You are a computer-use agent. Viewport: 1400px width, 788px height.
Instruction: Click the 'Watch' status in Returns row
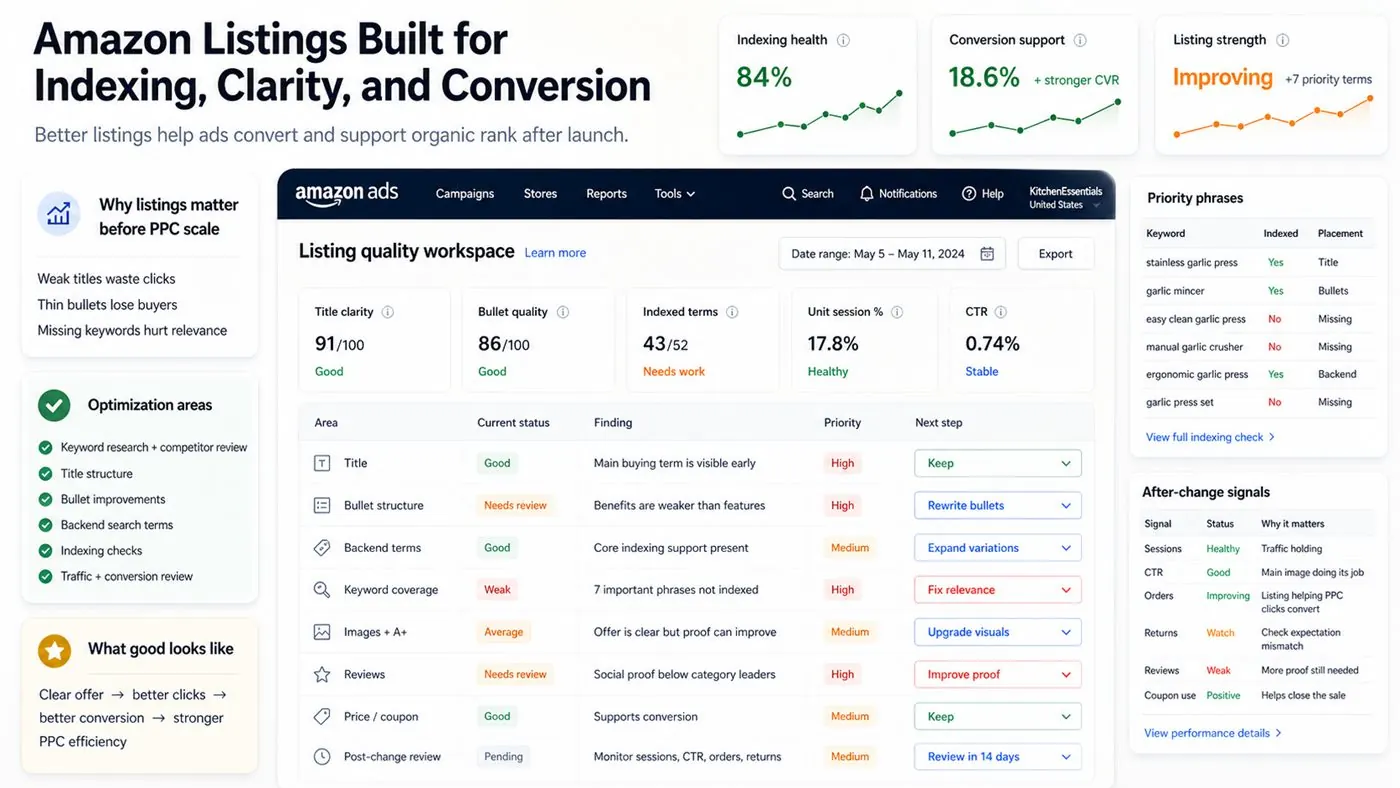tap(1220, 633)
